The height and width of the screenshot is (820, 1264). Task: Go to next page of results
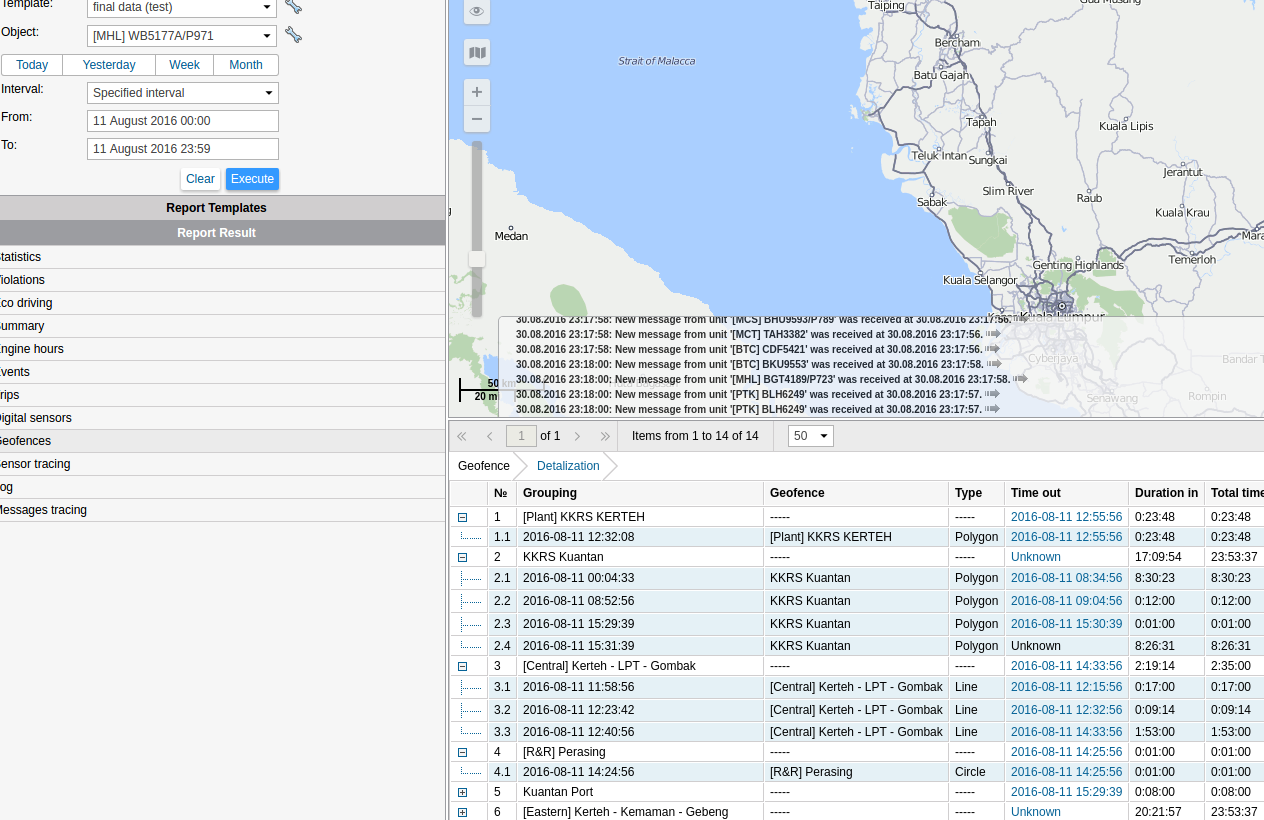(x=577, y=436)
